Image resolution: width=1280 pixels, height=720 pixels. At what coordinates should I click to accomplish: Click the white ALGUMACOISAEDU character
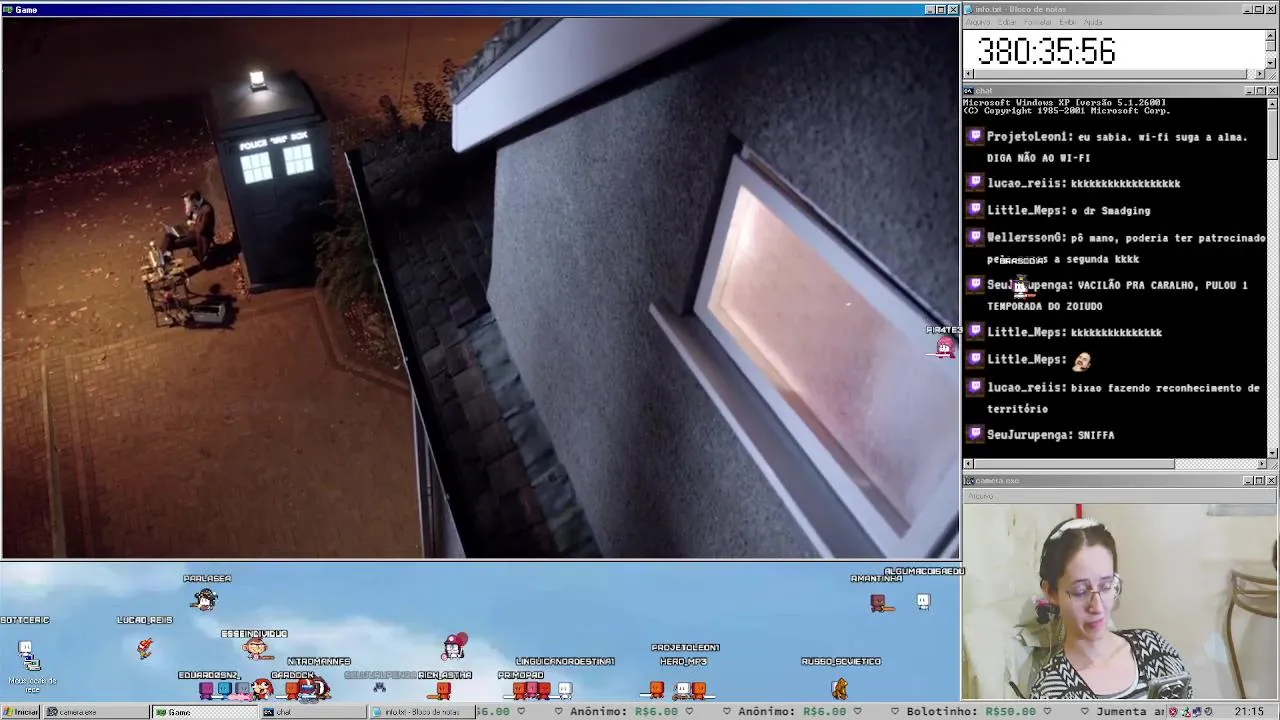click(x=923, y=601)
